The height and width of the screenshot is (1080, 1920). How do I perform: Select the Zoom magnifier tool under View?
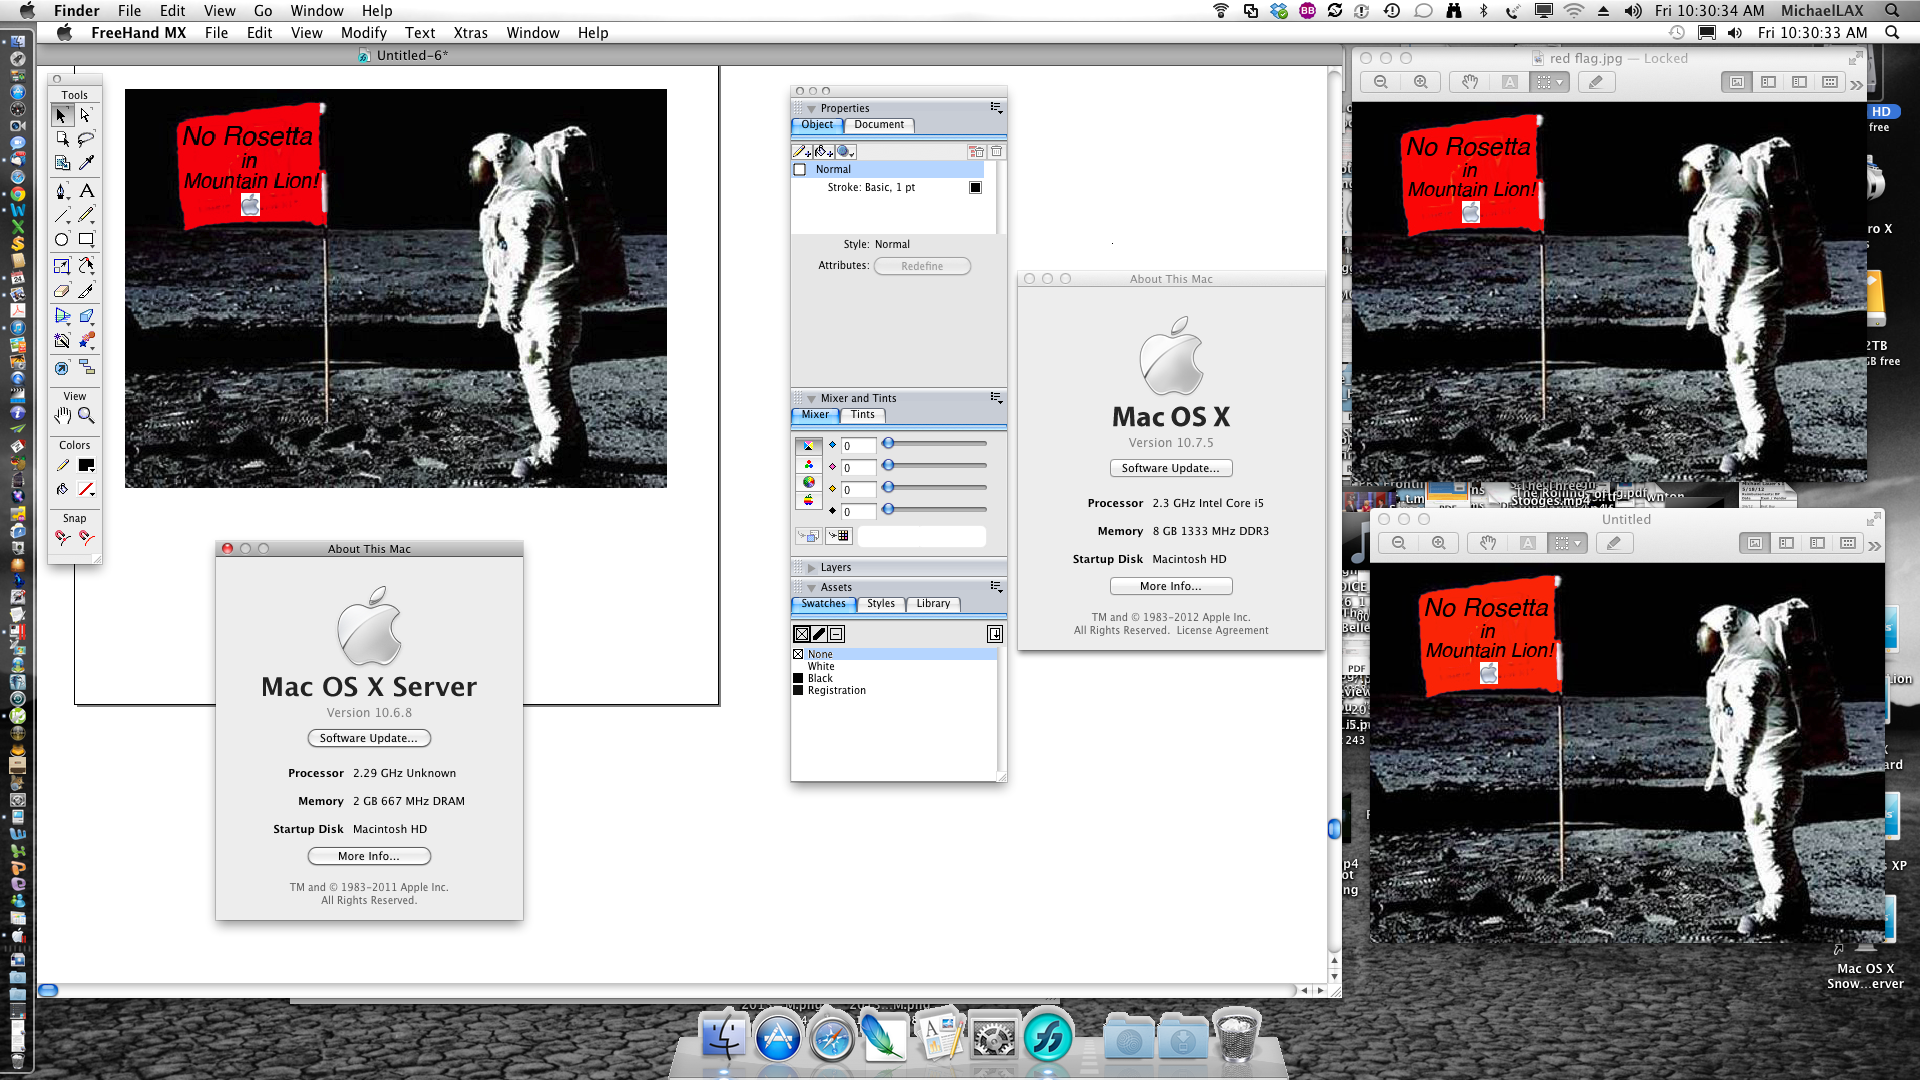tap(86, 416)
